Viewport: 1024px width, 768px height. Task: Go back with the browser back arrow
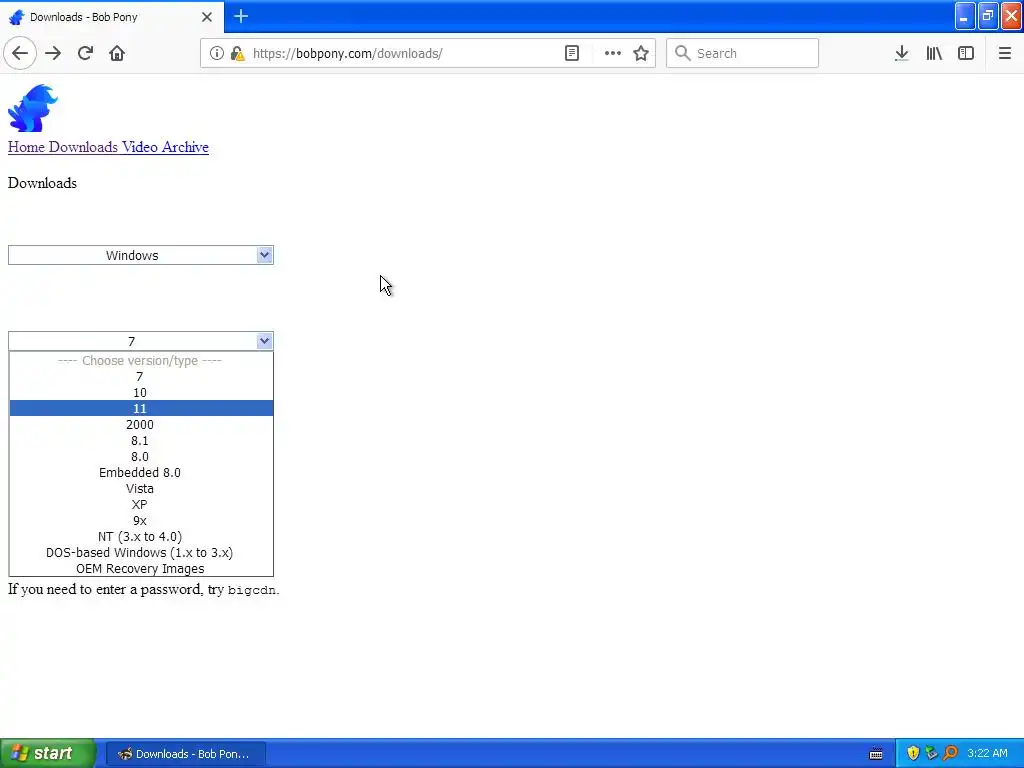(x=20, y=54)
